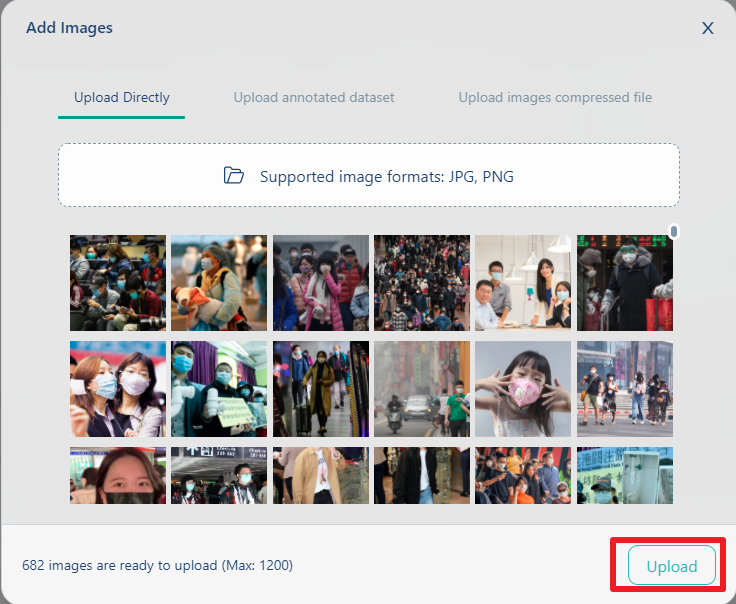The width and height of the screenshot is (736, 604).
Task: Select thumbnail of traveler with suitcase
Action: 321,389
